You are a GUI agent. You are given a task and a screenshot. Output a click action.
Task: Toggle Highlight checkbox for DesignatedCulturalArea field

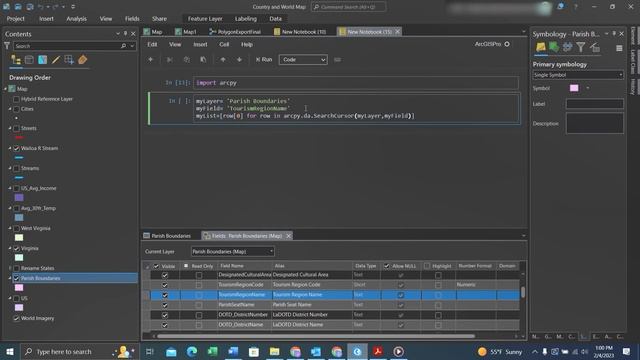[438, 275]
